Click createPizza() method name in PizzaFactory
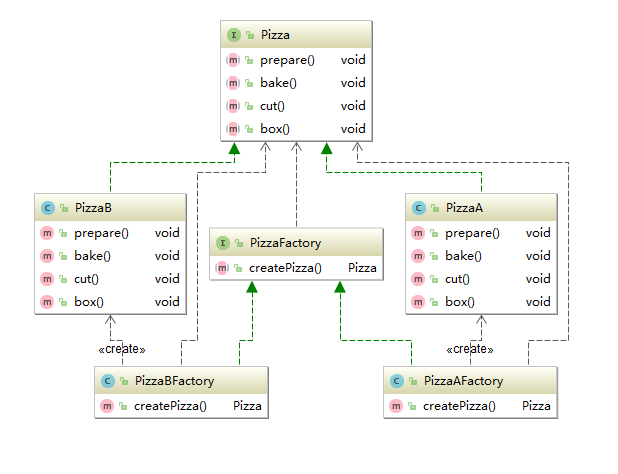Viewport: 618px width, 474px height. click(x=285, y=268)
